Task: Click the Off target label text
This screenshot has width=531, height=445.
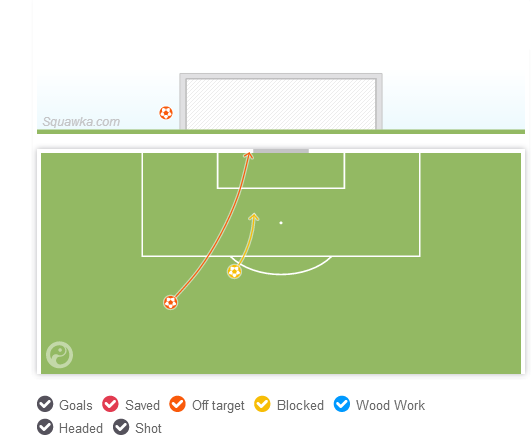Action: tap(218, 406)
